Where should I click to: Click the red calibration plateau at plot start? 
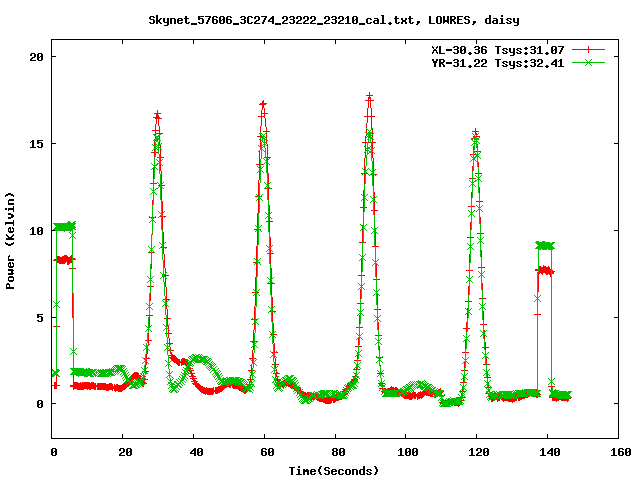coord(64,260)
